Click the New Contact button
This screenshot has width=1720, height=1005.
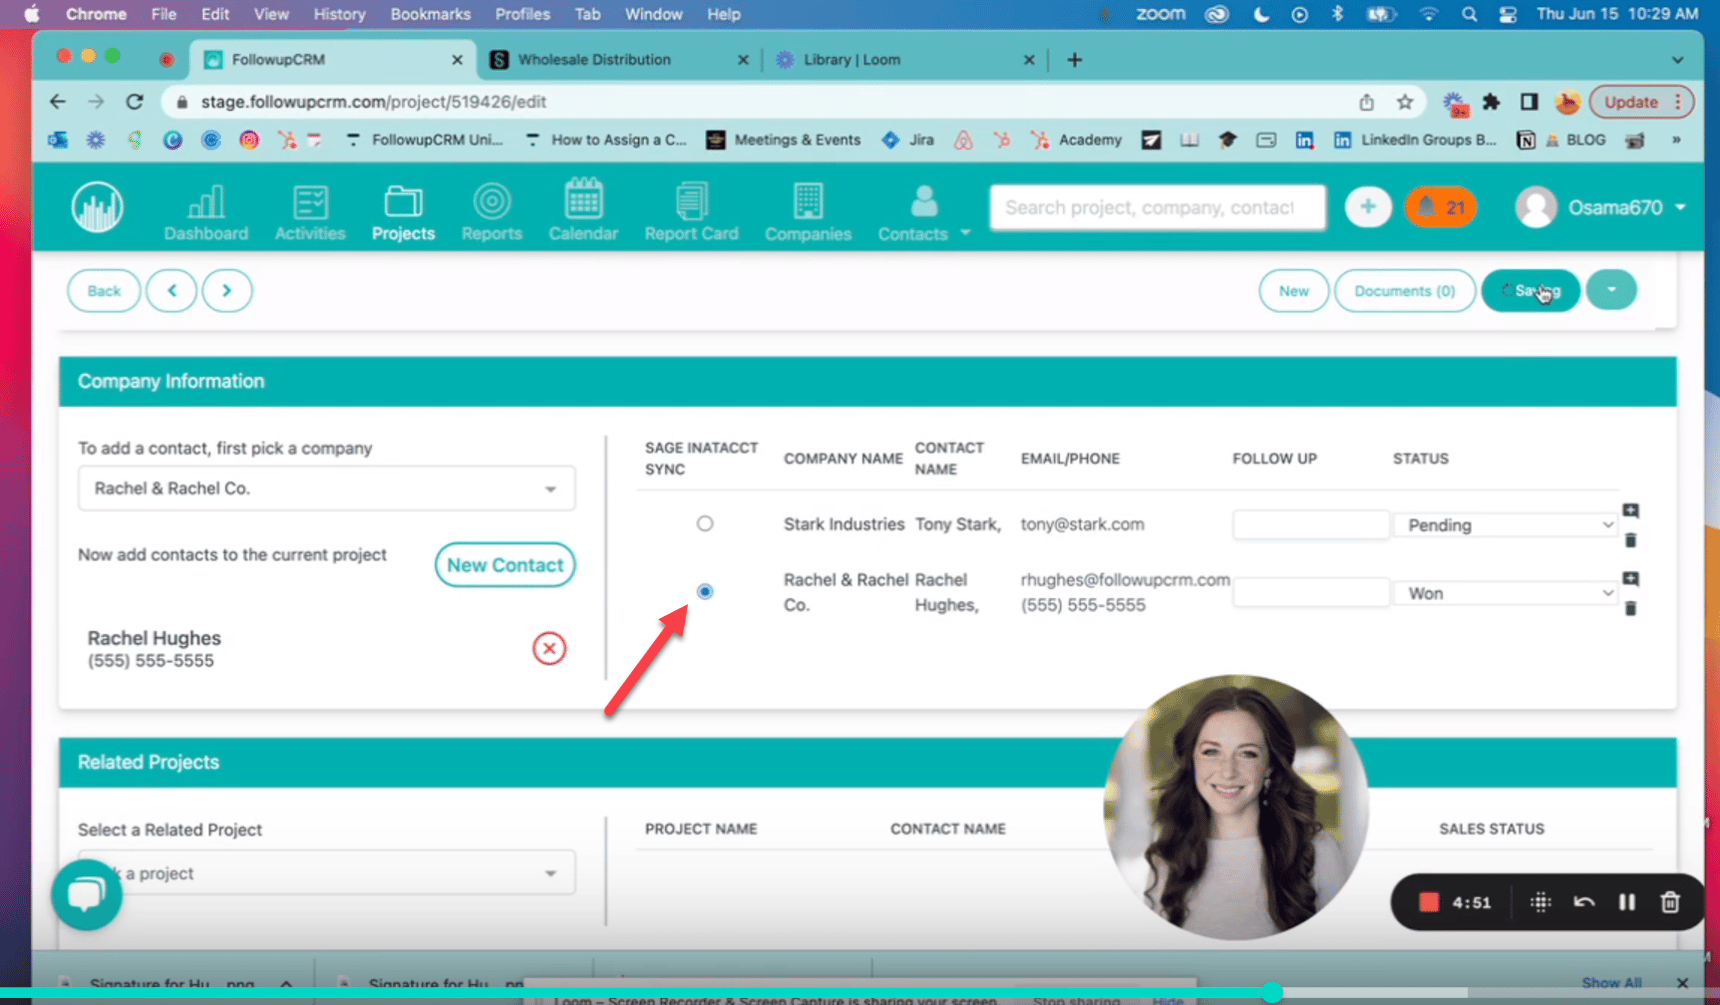(505, 564)
